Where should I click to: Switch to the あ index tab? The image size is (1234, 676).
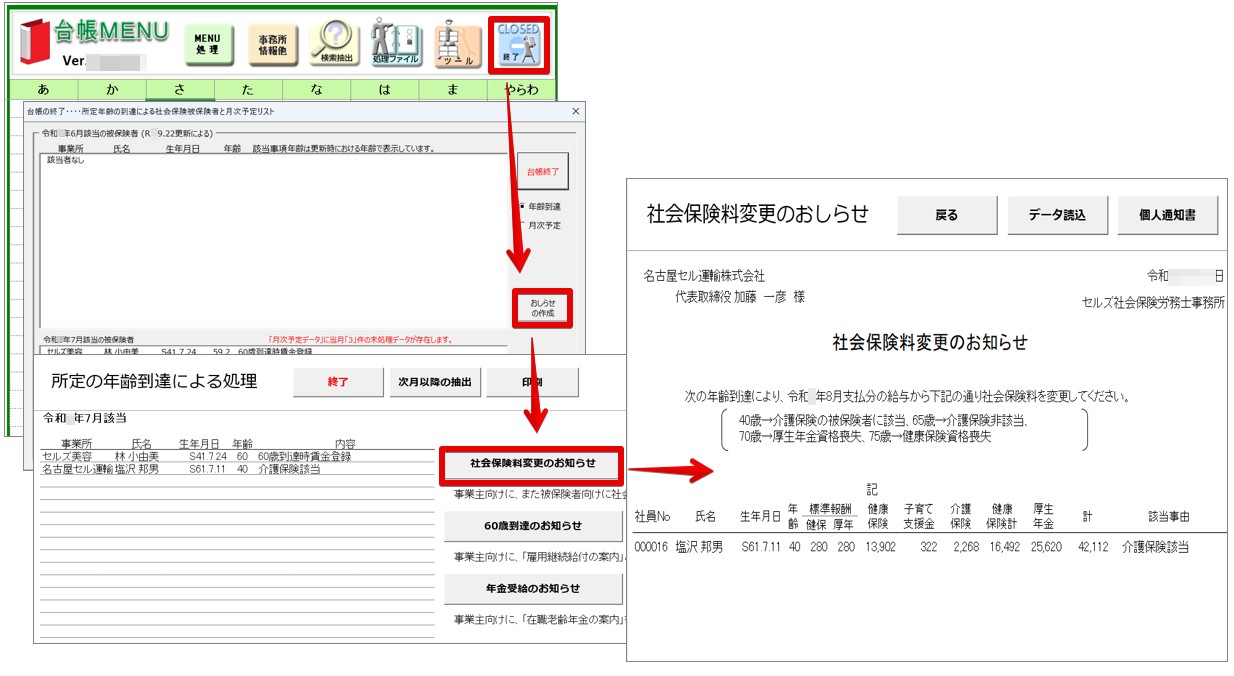coord(43,90)
